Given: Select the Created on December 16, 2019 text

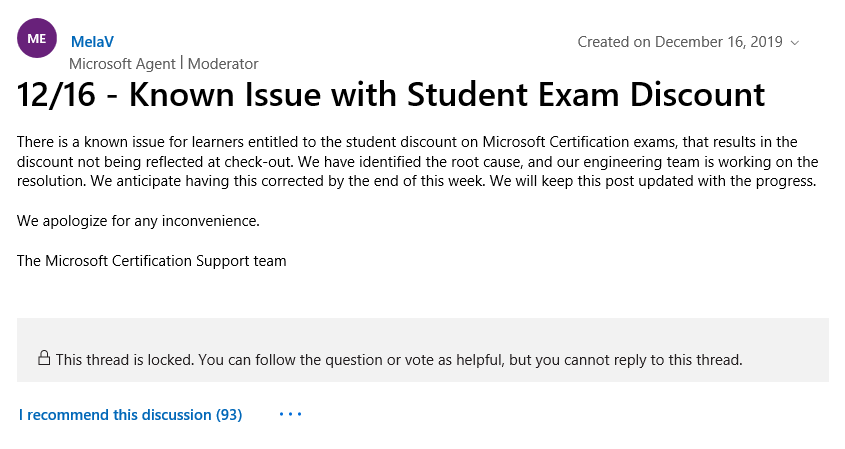Looking at the screenshot, I should click(x=680, y=42).
